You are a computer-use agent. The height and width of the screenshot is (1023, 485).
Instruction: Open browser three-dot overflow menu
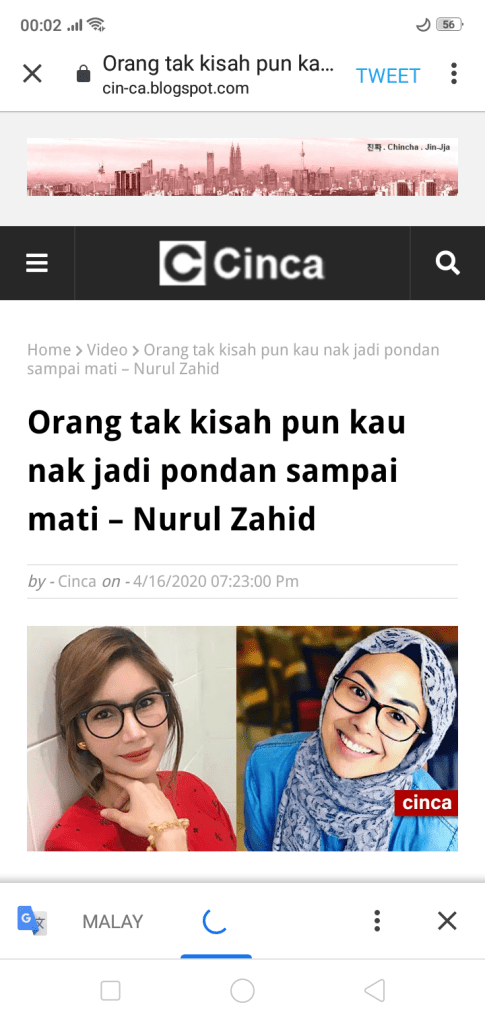click(454, 74)
